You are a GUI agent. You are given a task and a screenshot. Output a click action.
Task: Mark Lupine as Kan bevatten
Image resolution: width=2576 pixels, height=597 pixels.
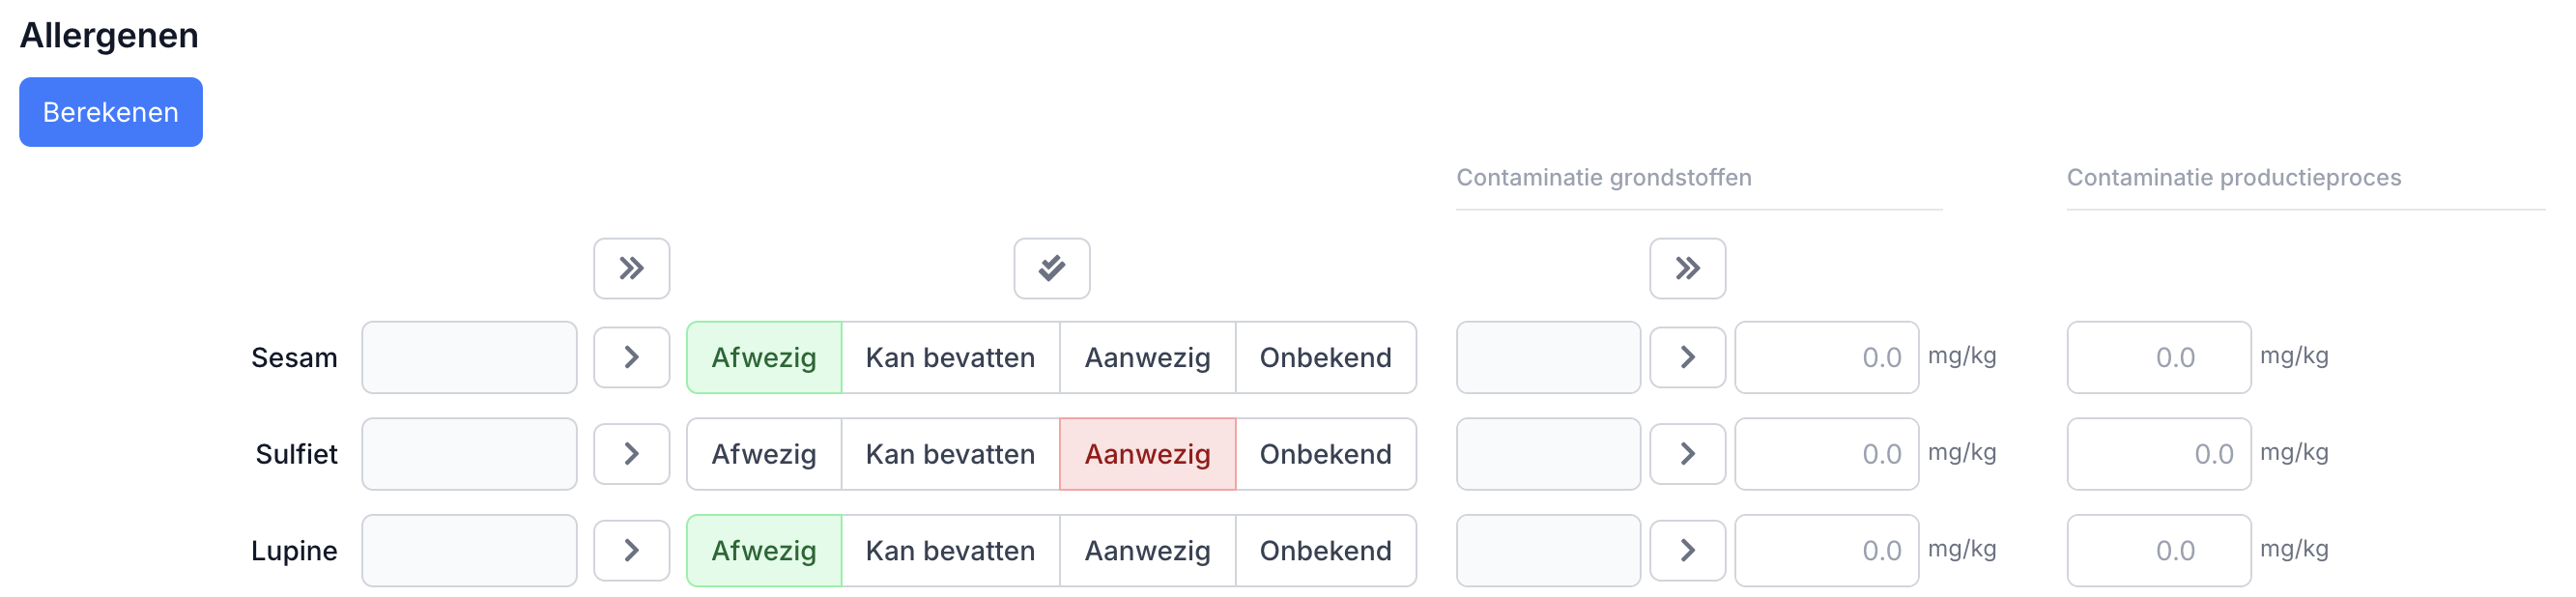951,549
